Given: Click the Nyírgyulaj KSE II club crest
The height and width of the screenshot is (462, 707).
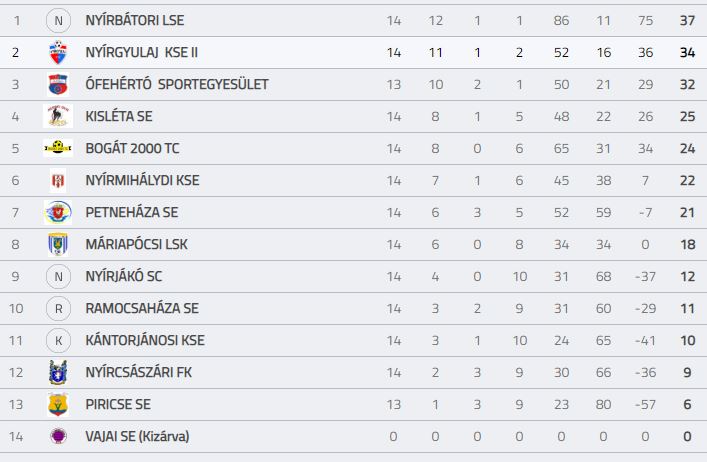Looking at the screenshot, I should coord(58,53).
